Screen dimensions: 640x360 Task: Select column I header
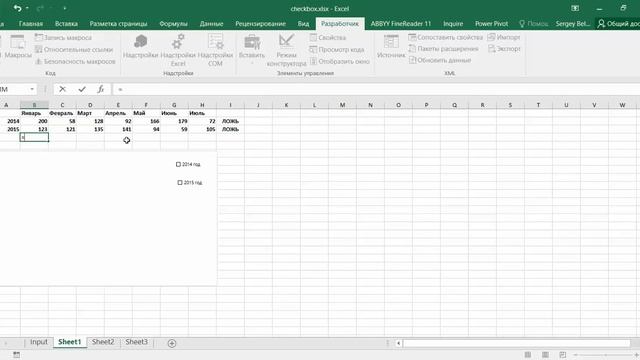click(230, 105)
